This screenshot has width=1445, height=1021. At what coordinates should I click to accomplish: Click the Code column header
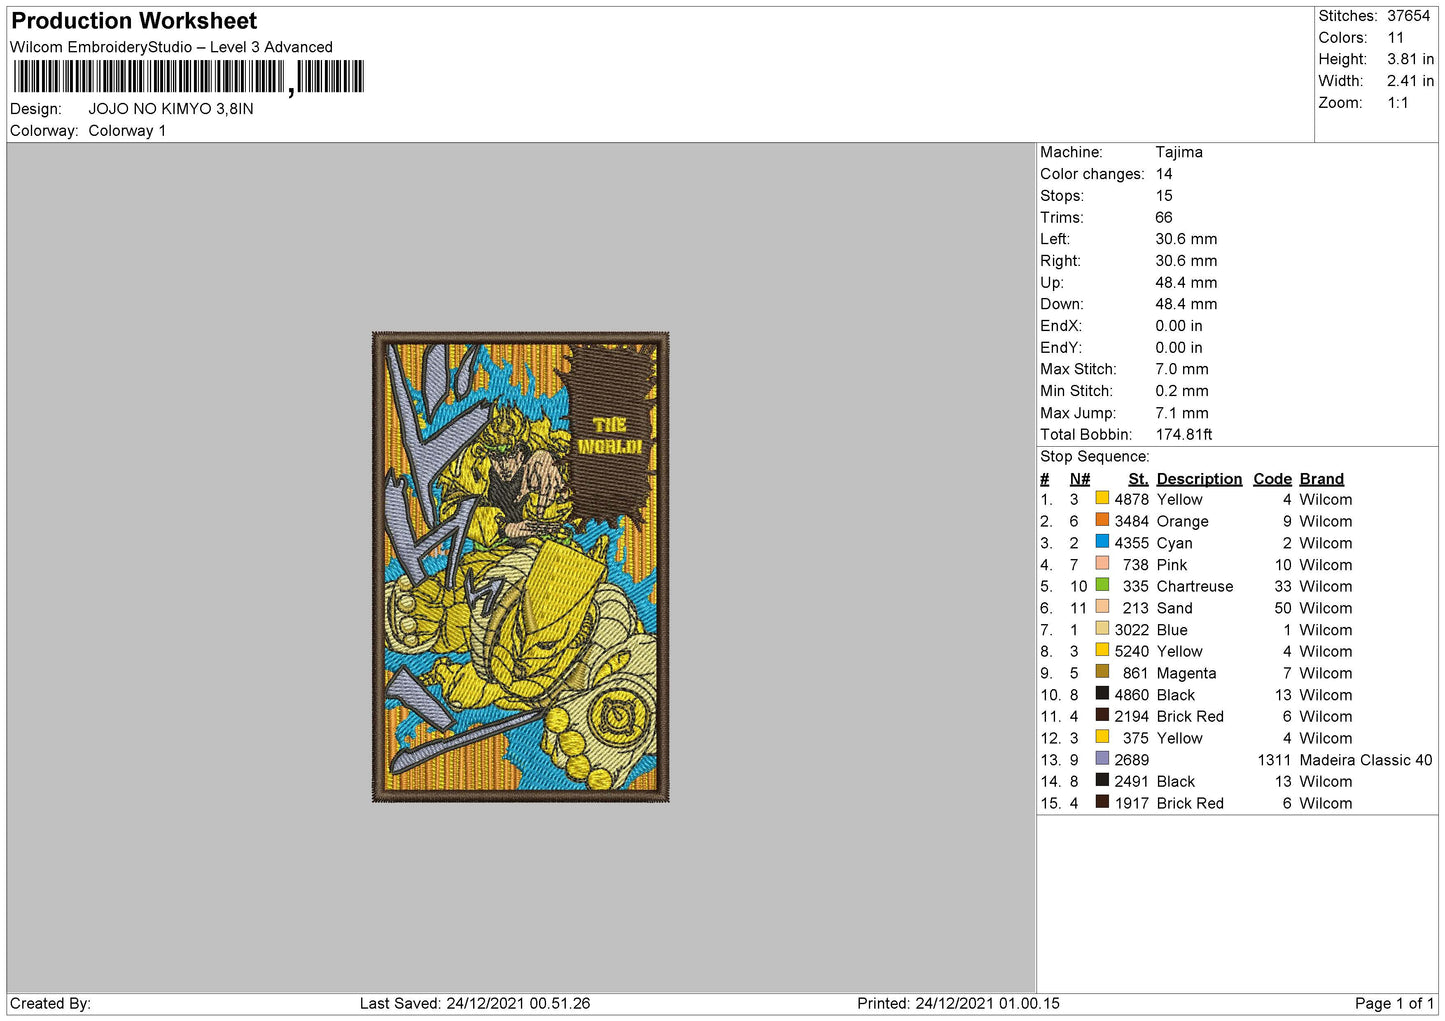point(1272,479)
